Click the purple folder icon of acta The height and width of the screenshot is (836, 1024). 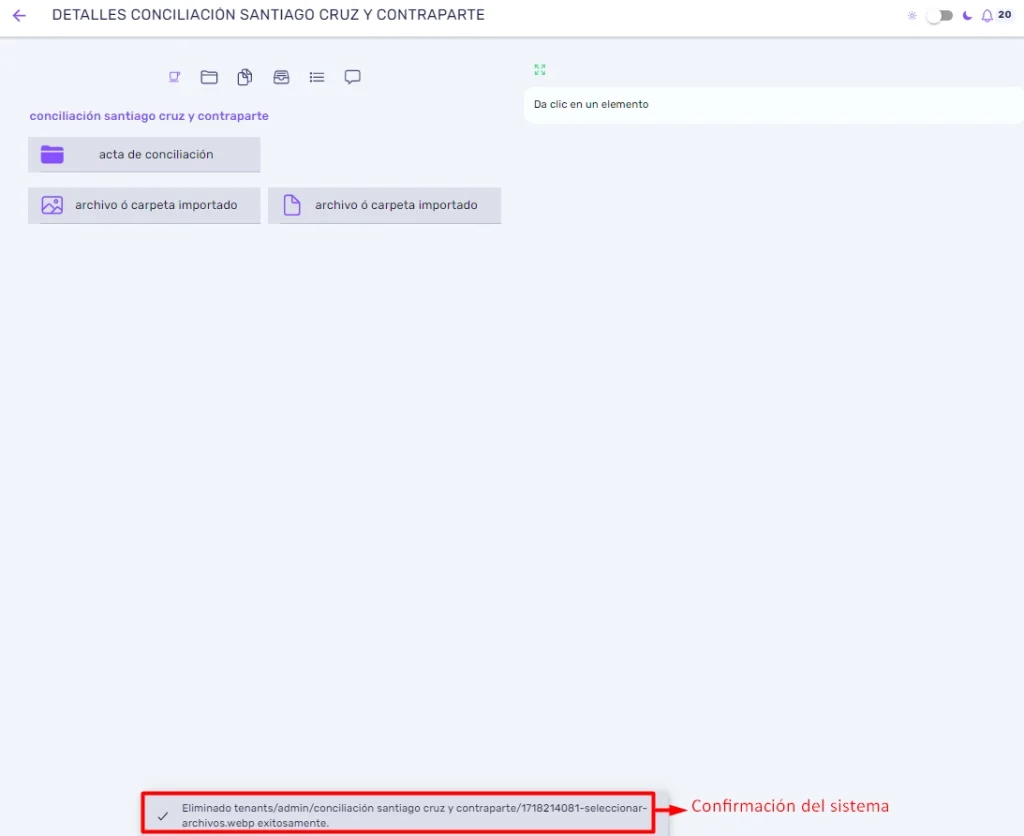coord(52,155)
